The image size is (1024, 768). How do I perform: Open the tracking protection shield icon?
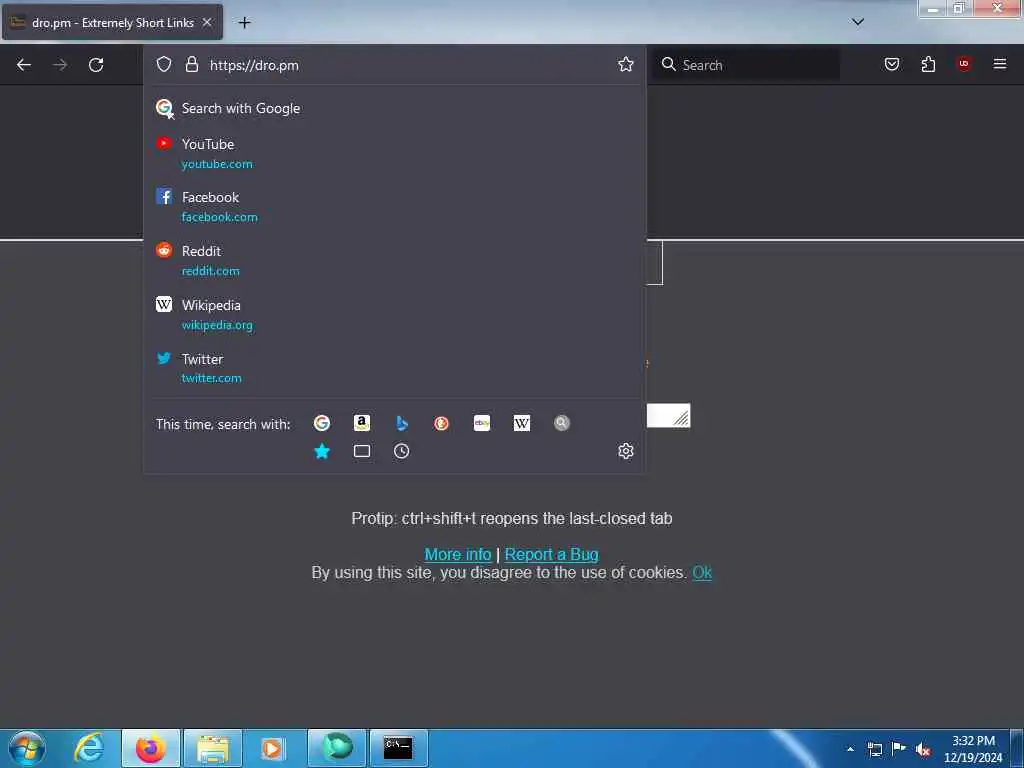(164, 64)
